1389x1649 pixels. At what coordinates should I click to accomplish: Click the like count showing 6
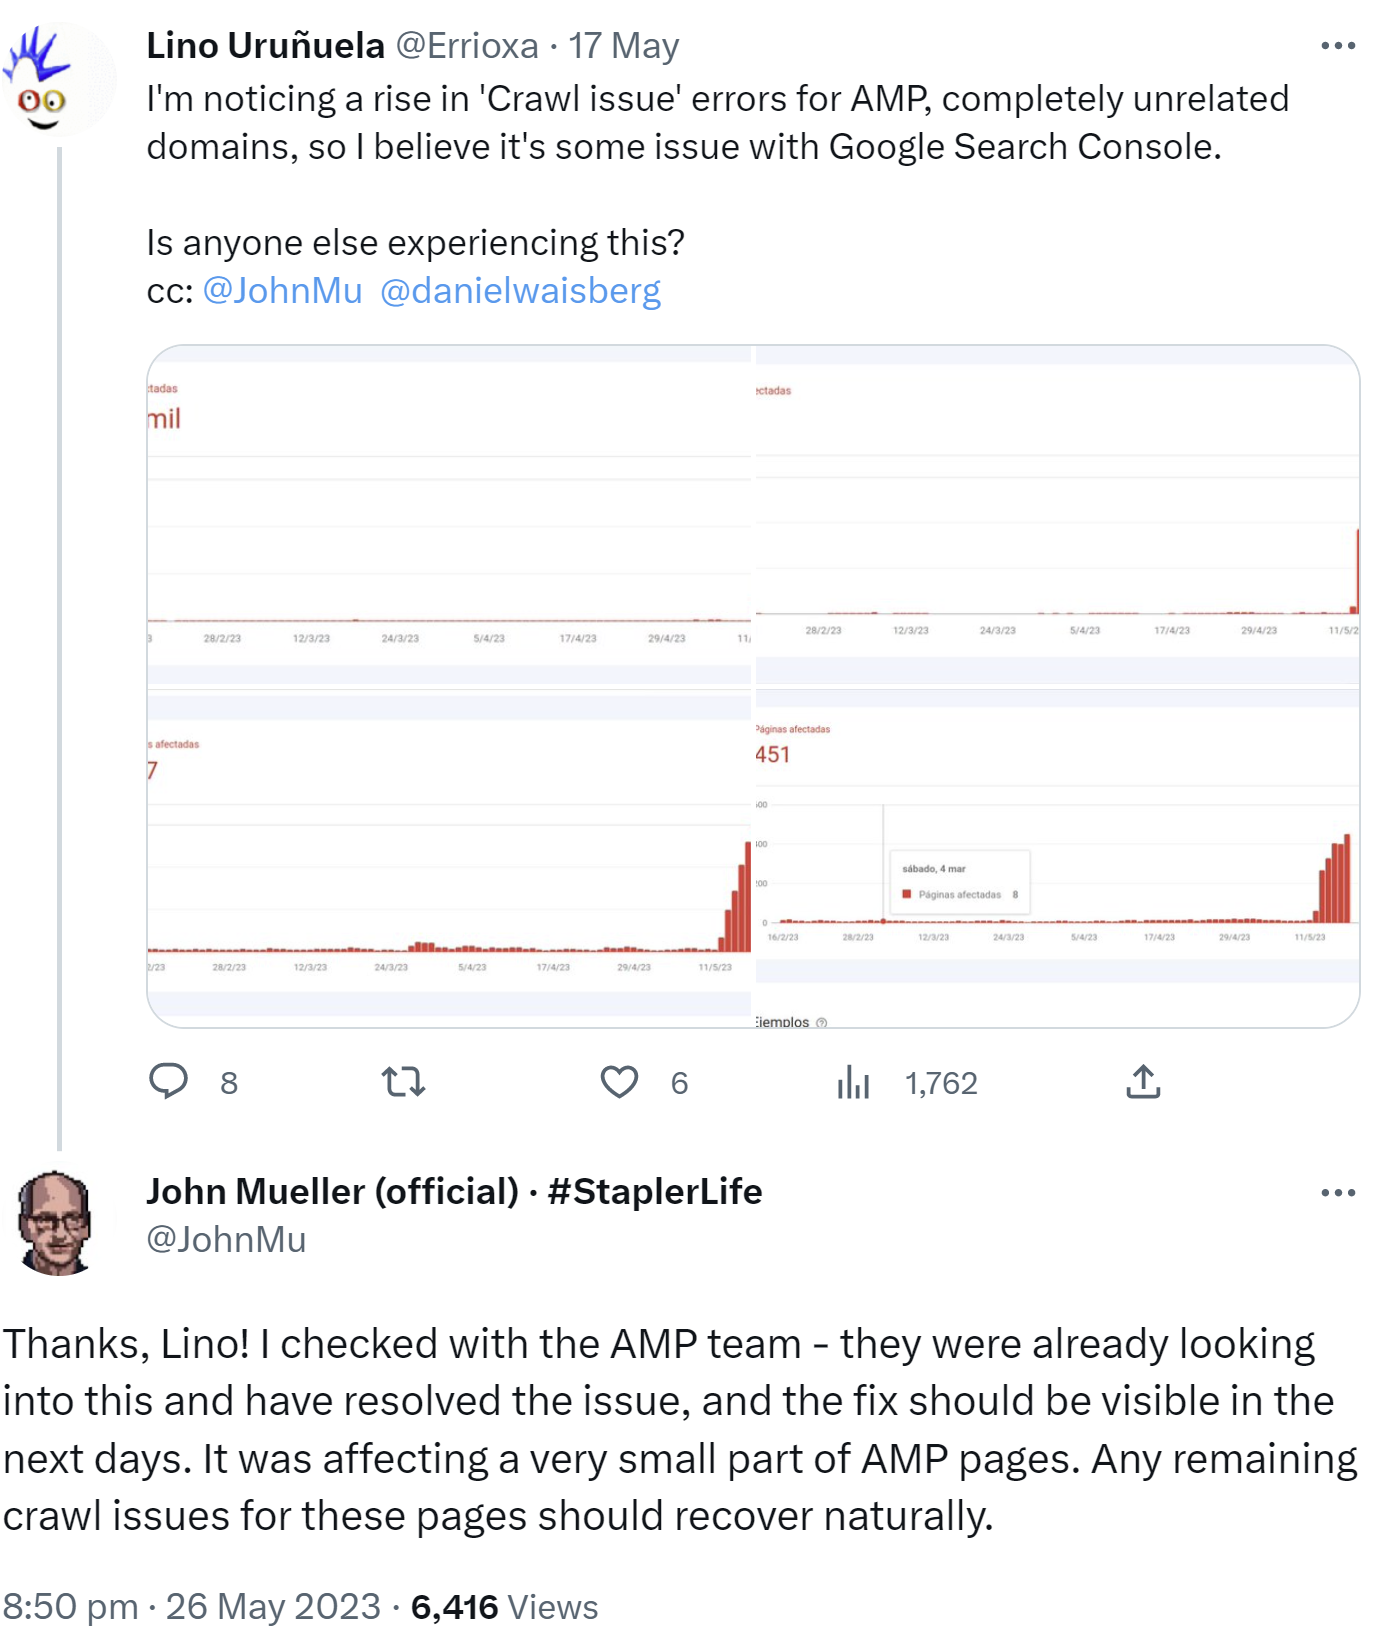tap(680, 1081)
